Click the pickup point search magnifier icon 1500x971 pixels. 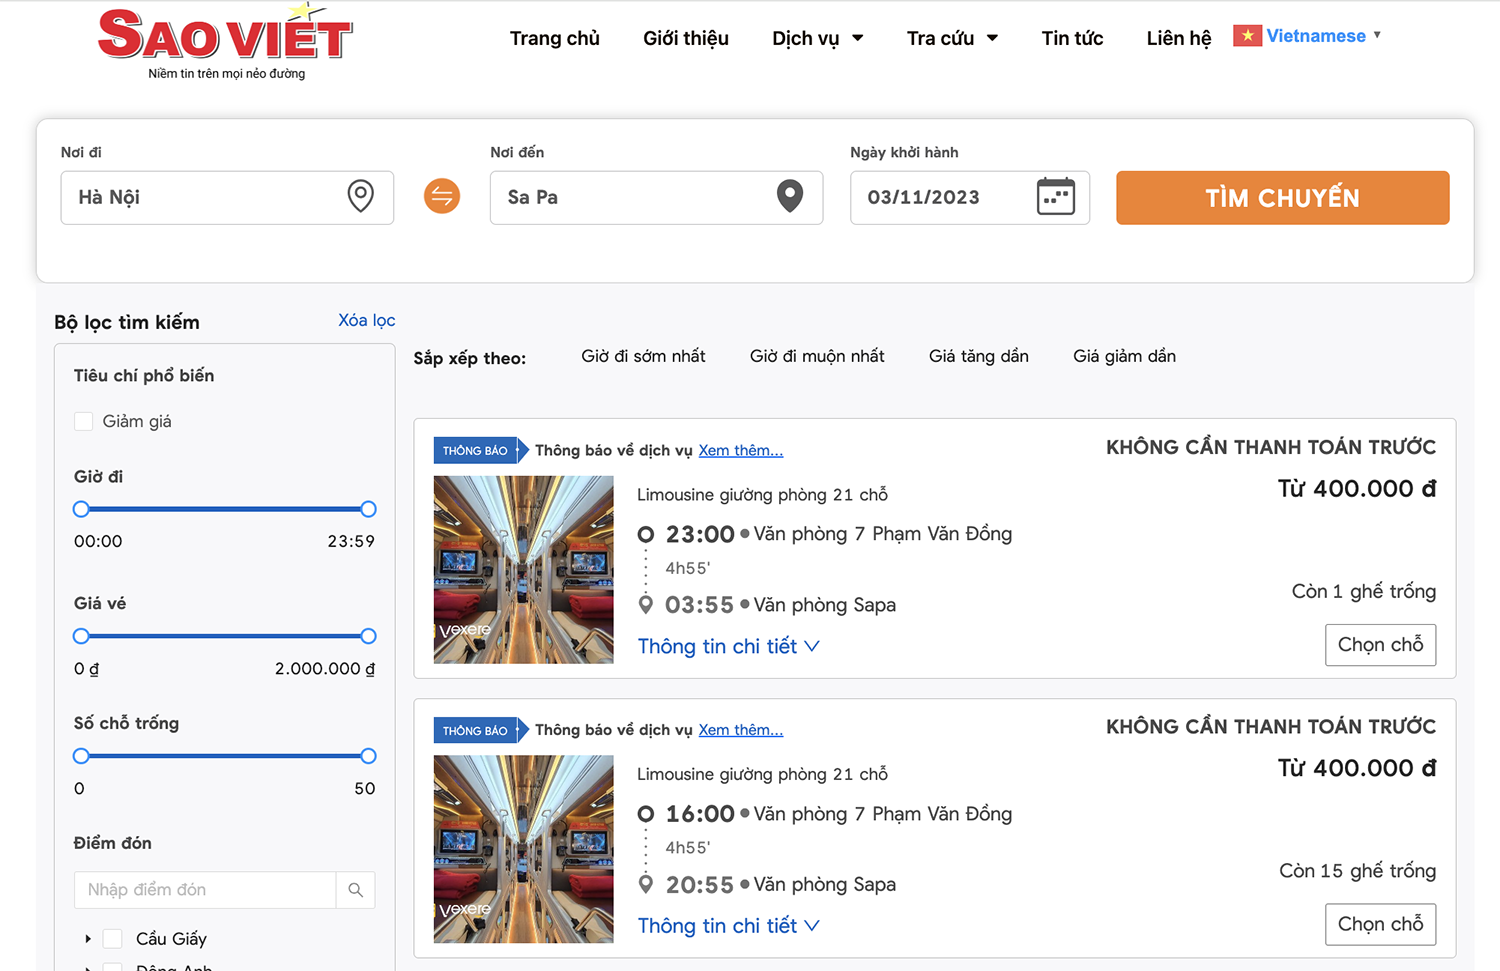355,890
